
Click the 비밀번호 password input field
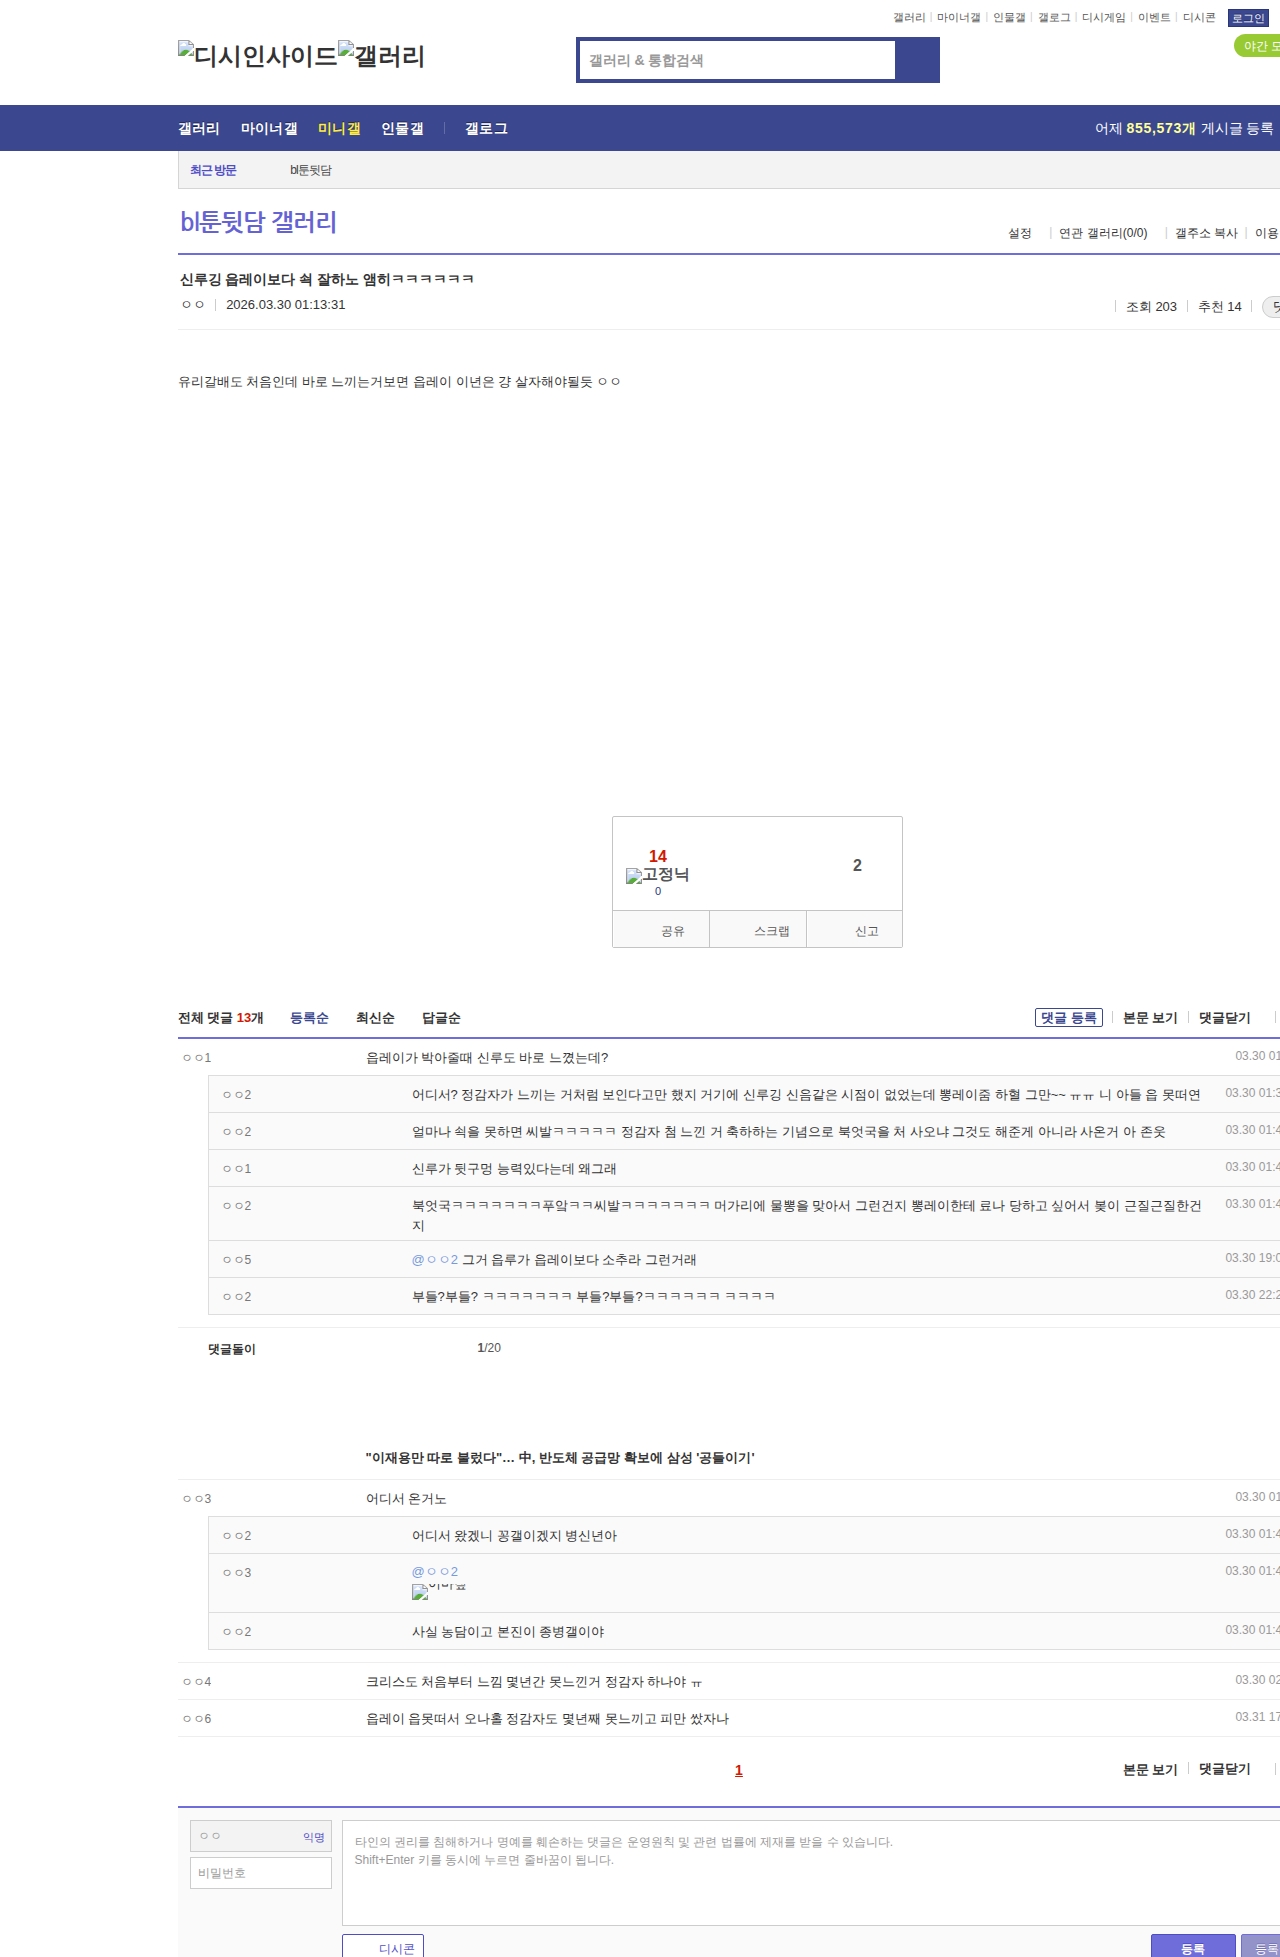pos(261,1873)
